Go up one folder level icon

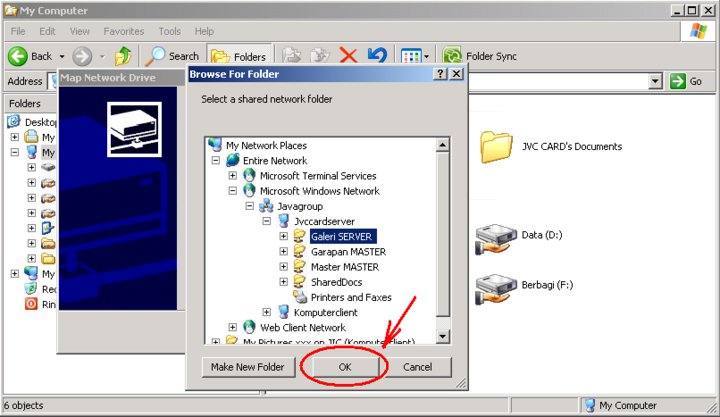click(123, 56)
